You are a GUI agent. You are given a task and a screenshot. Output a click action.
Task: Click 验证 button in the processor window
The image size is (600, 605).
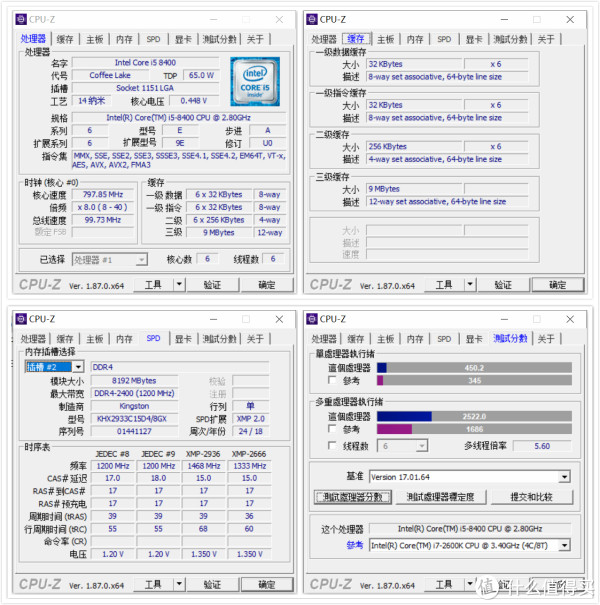click(212, 285)
